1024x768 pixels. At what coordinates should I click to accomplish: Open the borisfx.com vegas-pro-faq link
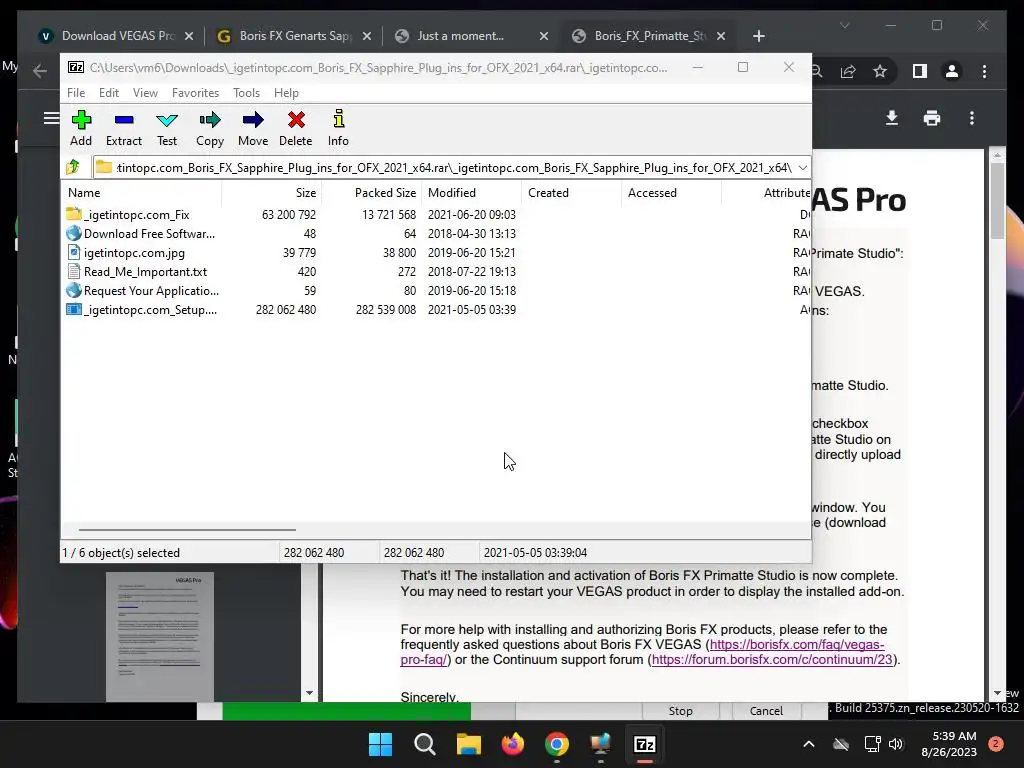pyautogui.click(x=642, y=652)
